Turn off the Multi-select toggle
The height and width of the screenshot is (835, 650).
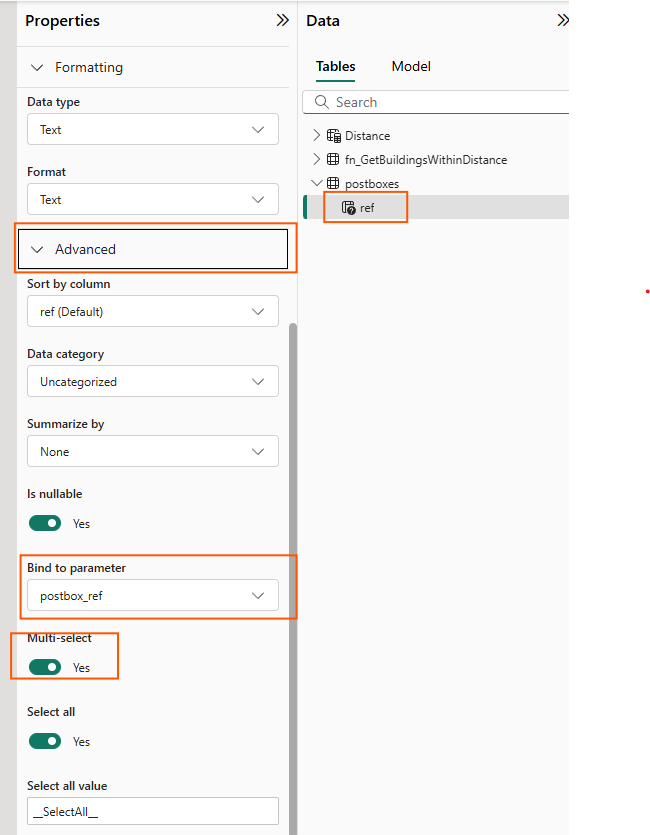click(x=45, y=667)
